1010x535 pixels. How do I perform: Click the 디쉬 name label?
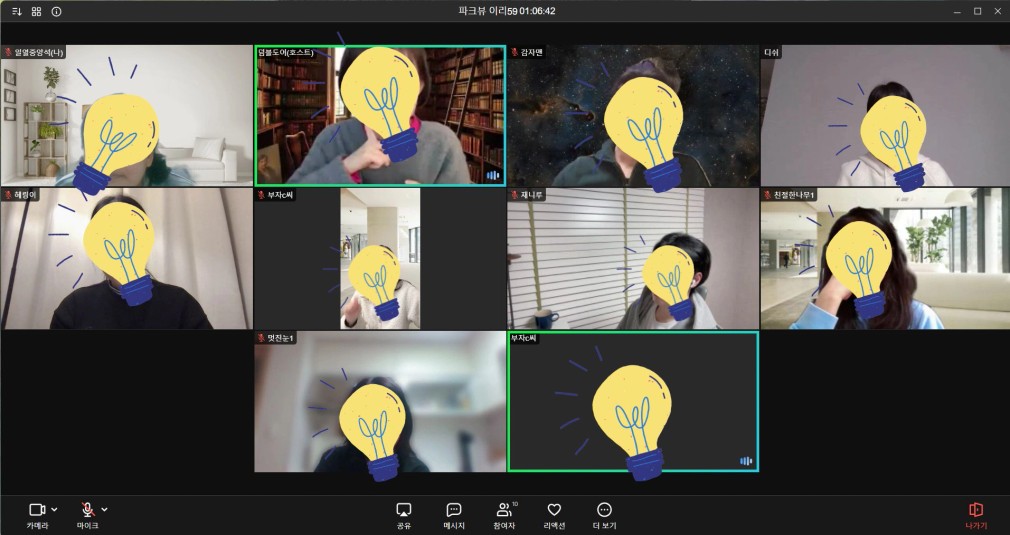[771, 52]
